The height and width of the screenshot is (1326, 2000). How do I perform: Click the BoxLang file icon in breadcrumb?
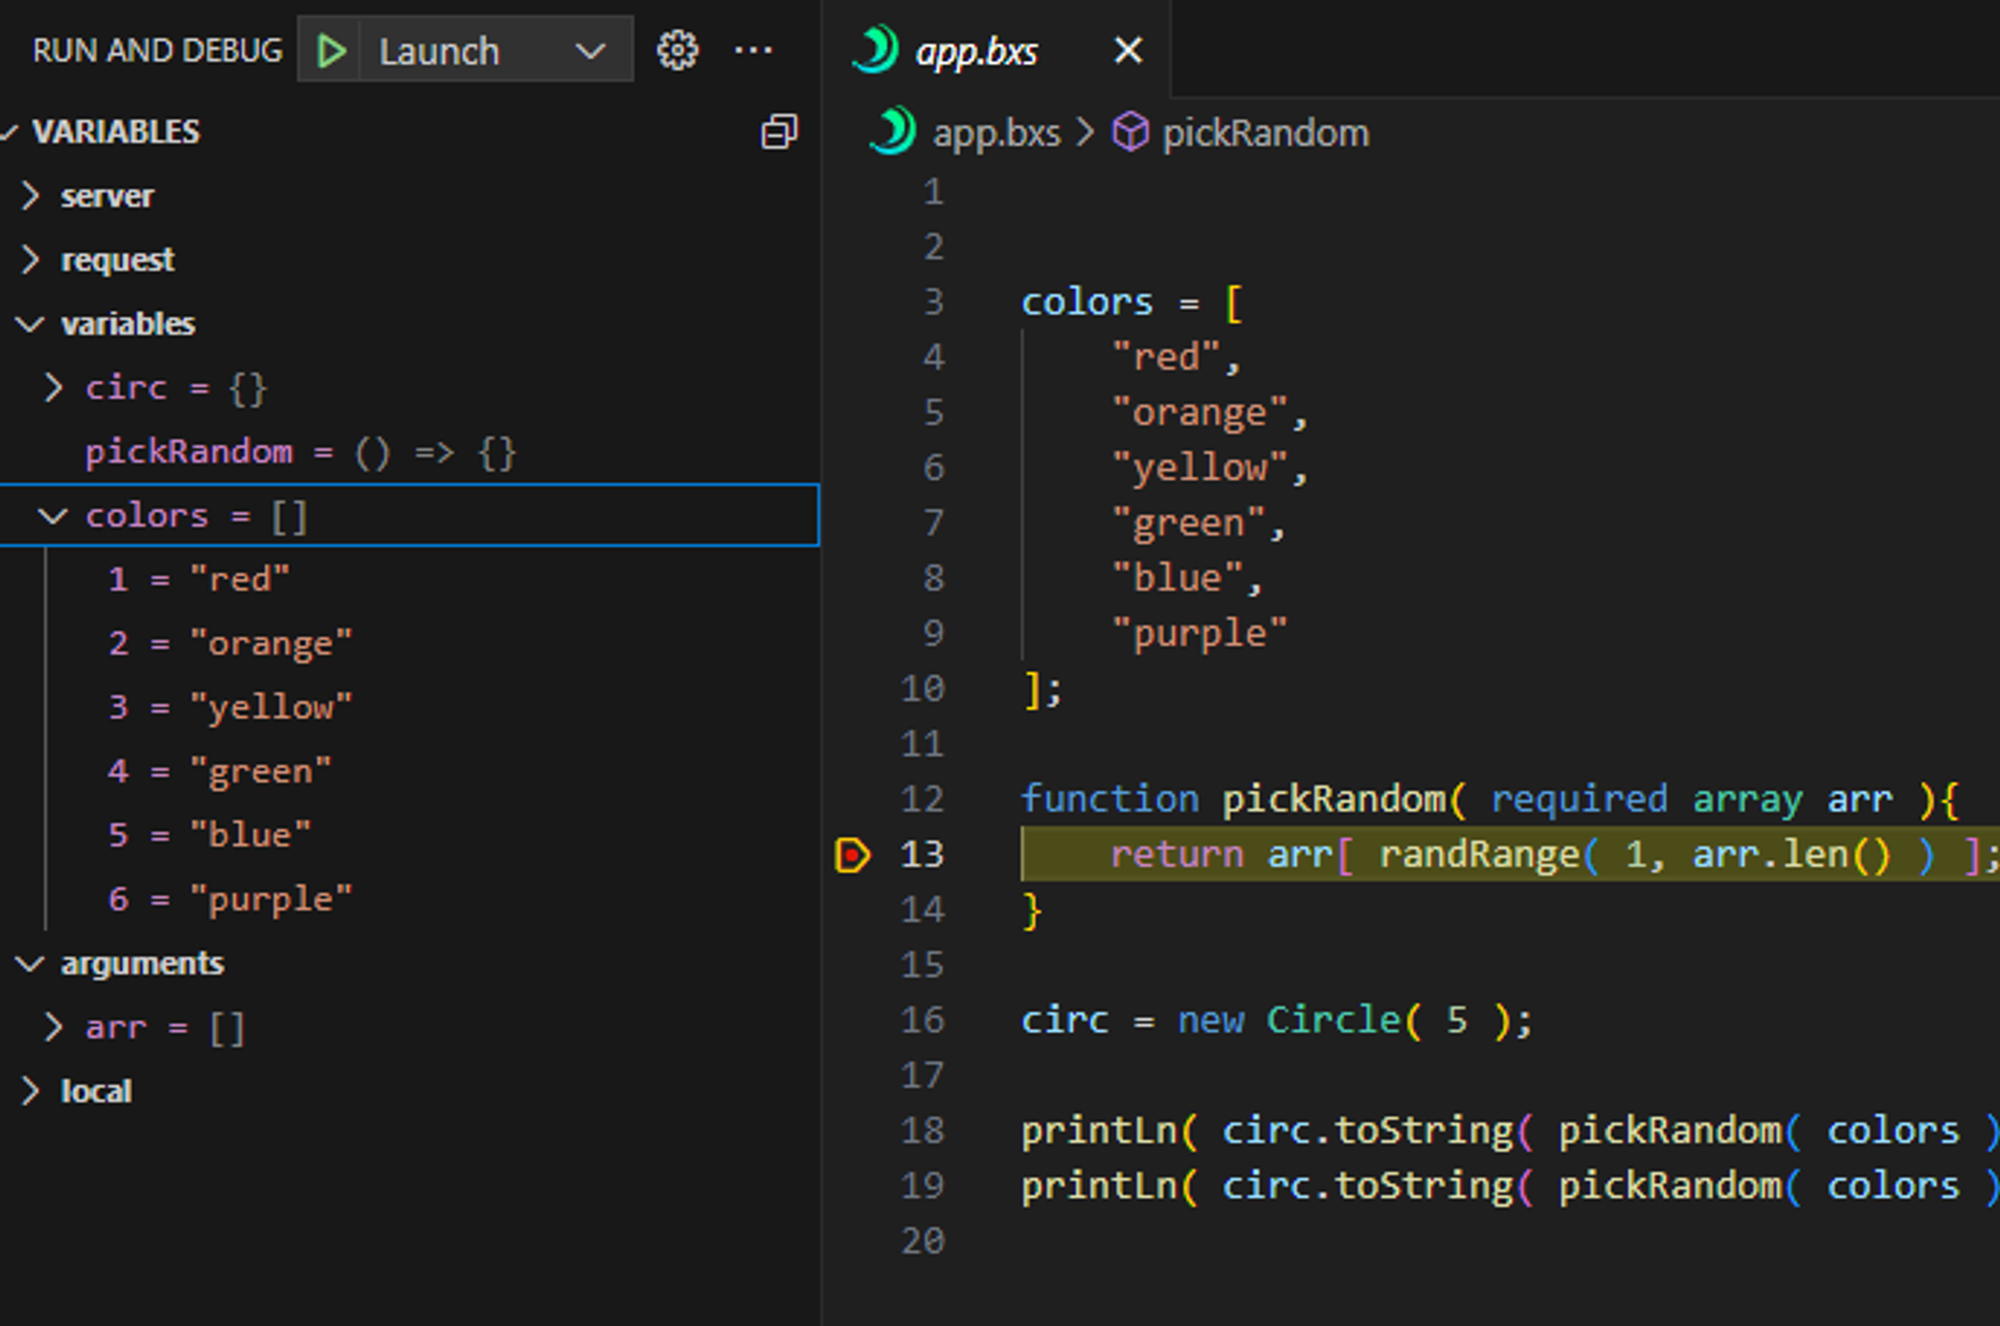pyautogui.click(x=892, y=133)
